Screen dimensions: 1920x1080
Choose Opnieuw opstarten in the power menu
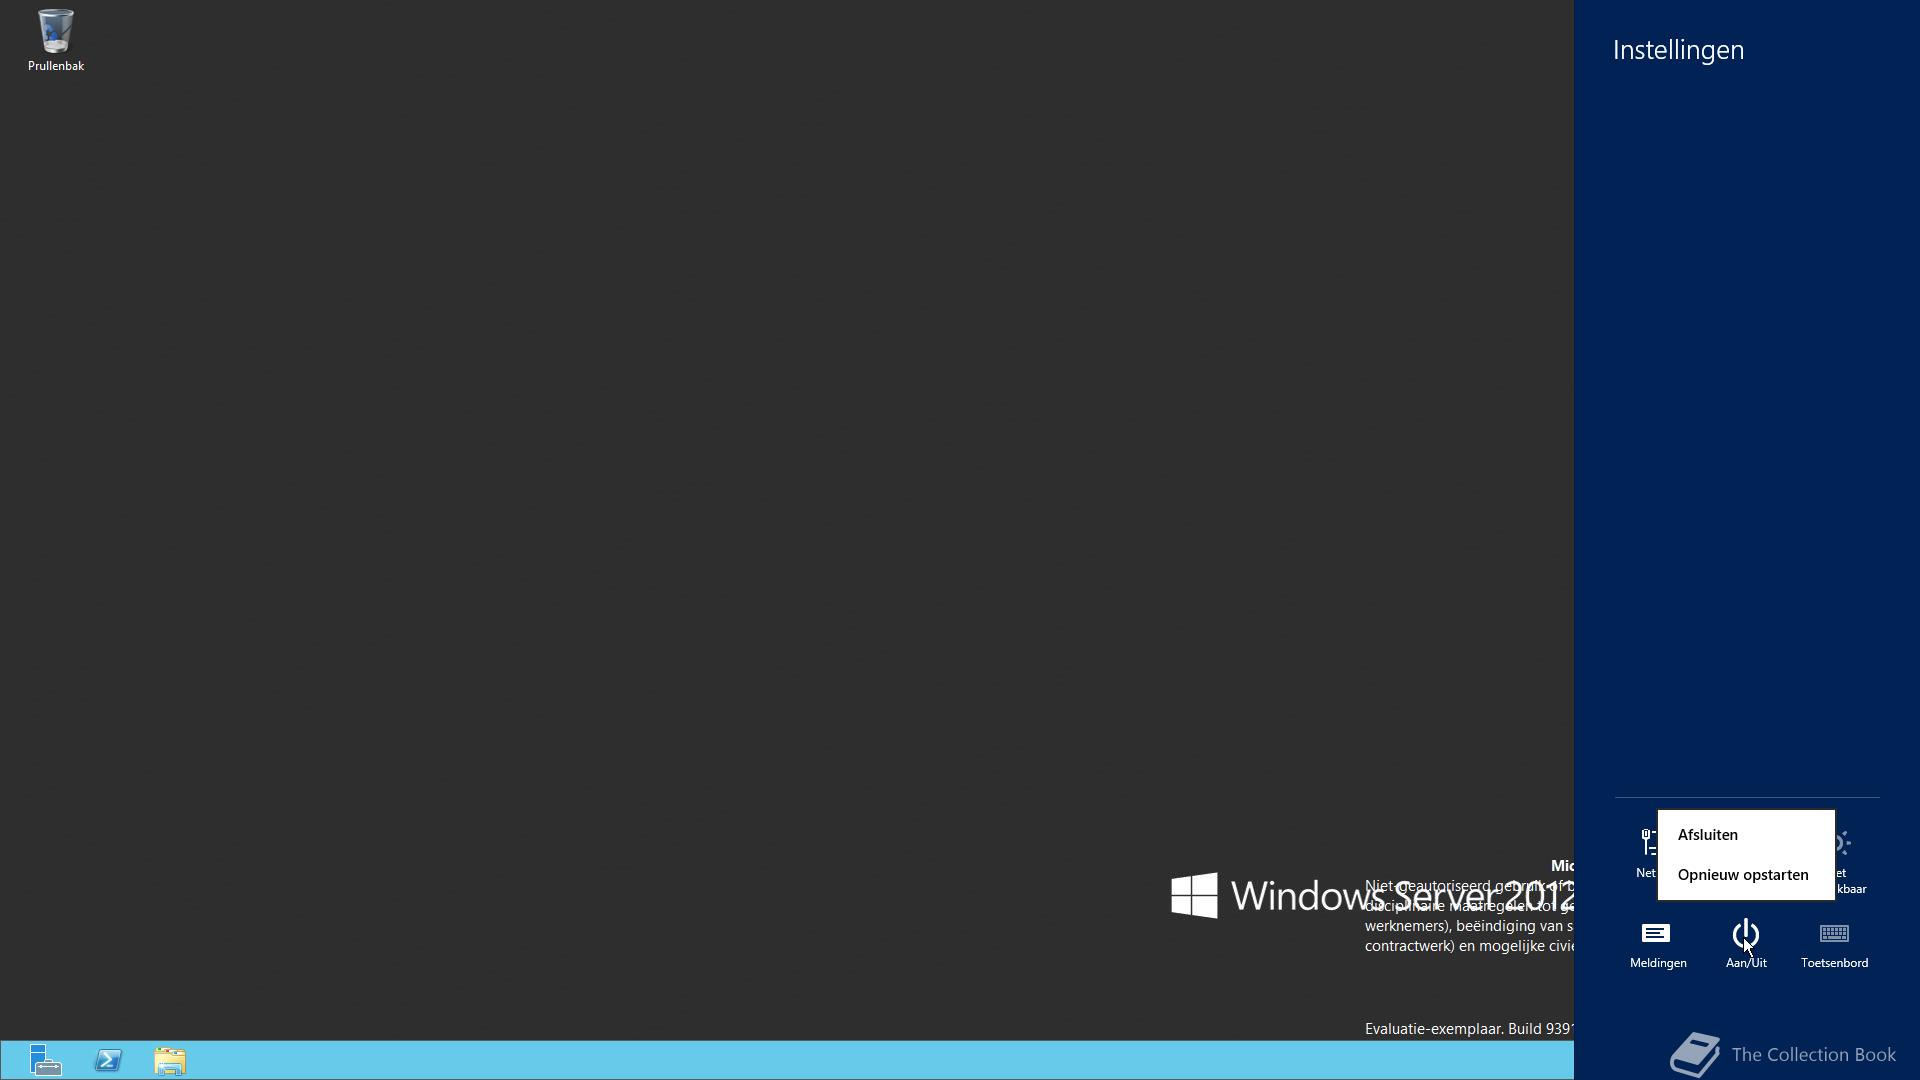(1746, 875)
